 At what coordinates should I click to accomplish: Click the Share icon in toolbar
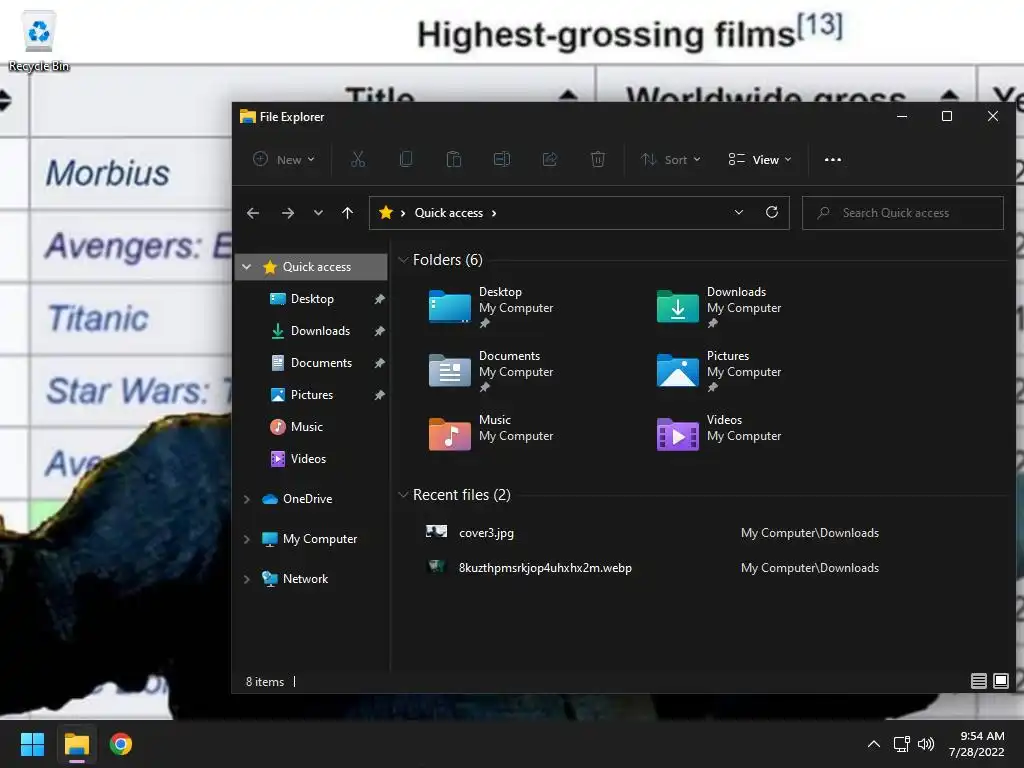(x=550, y=159)
